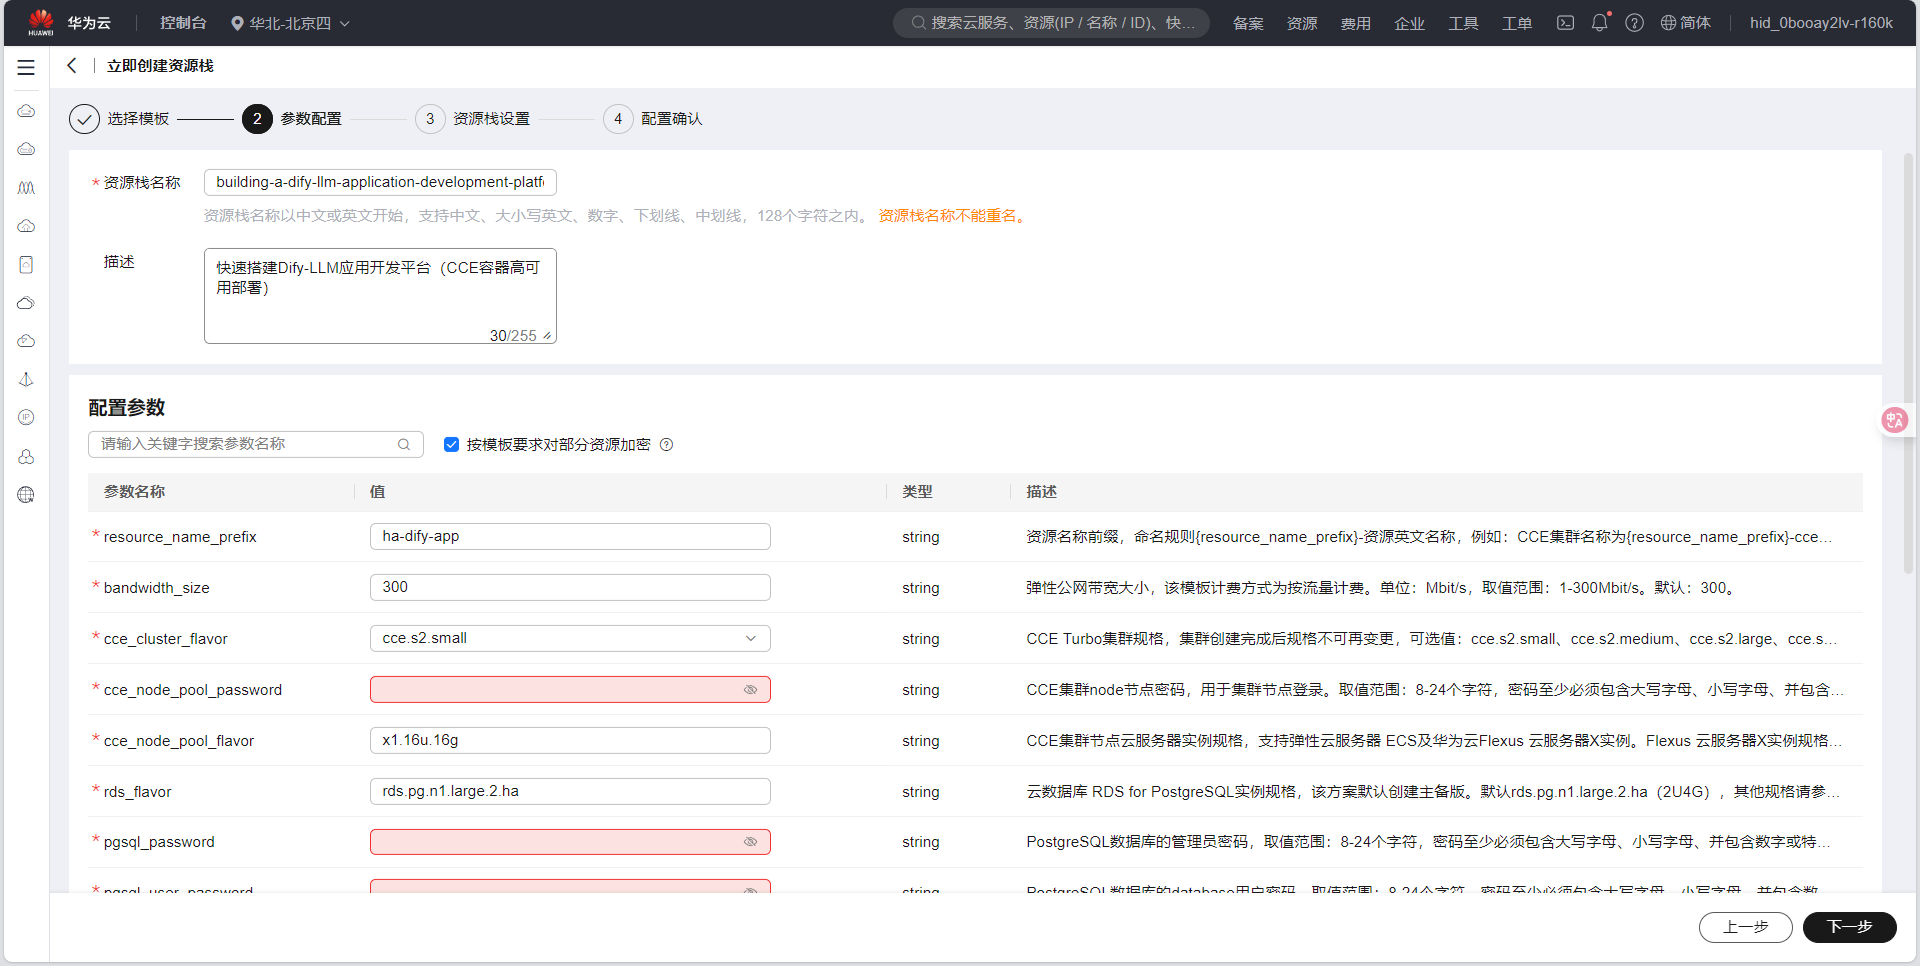Open the cce_cluster_flavor dropdown
The height and width of the screenshot is (966, 1920).
tap(570, 638)
